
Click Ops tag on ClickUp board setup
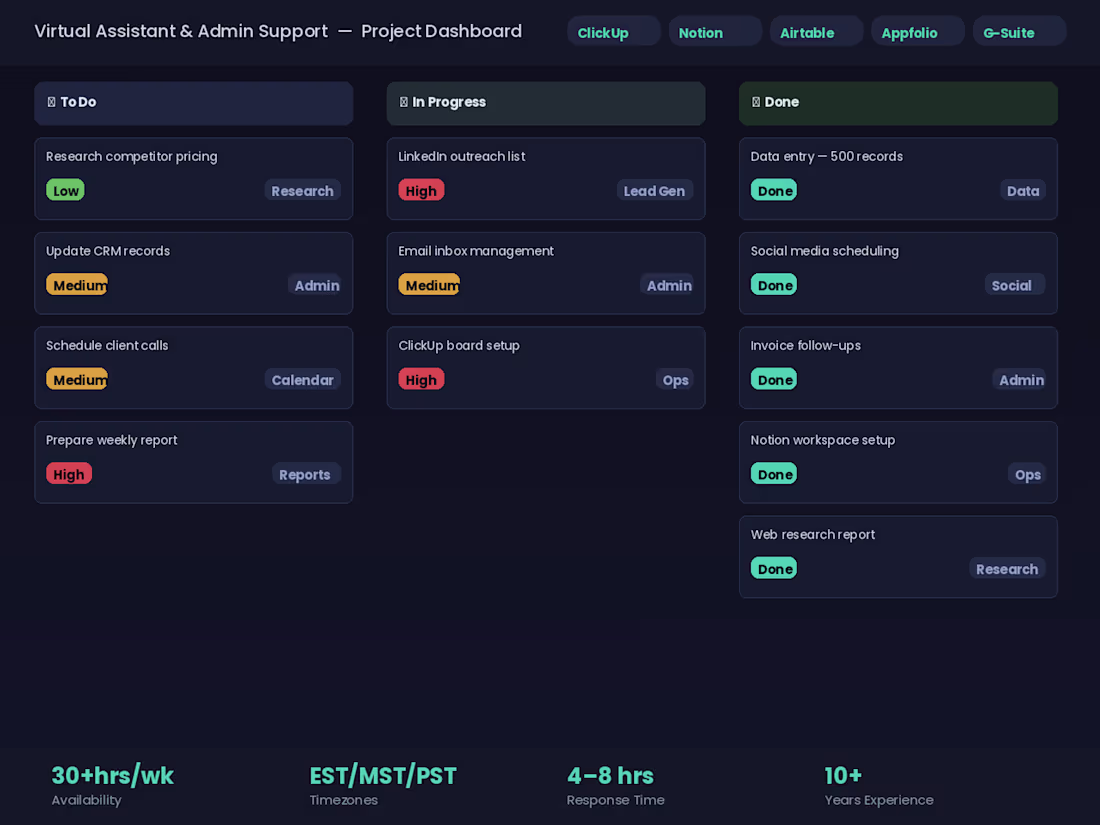click(674, 380)
